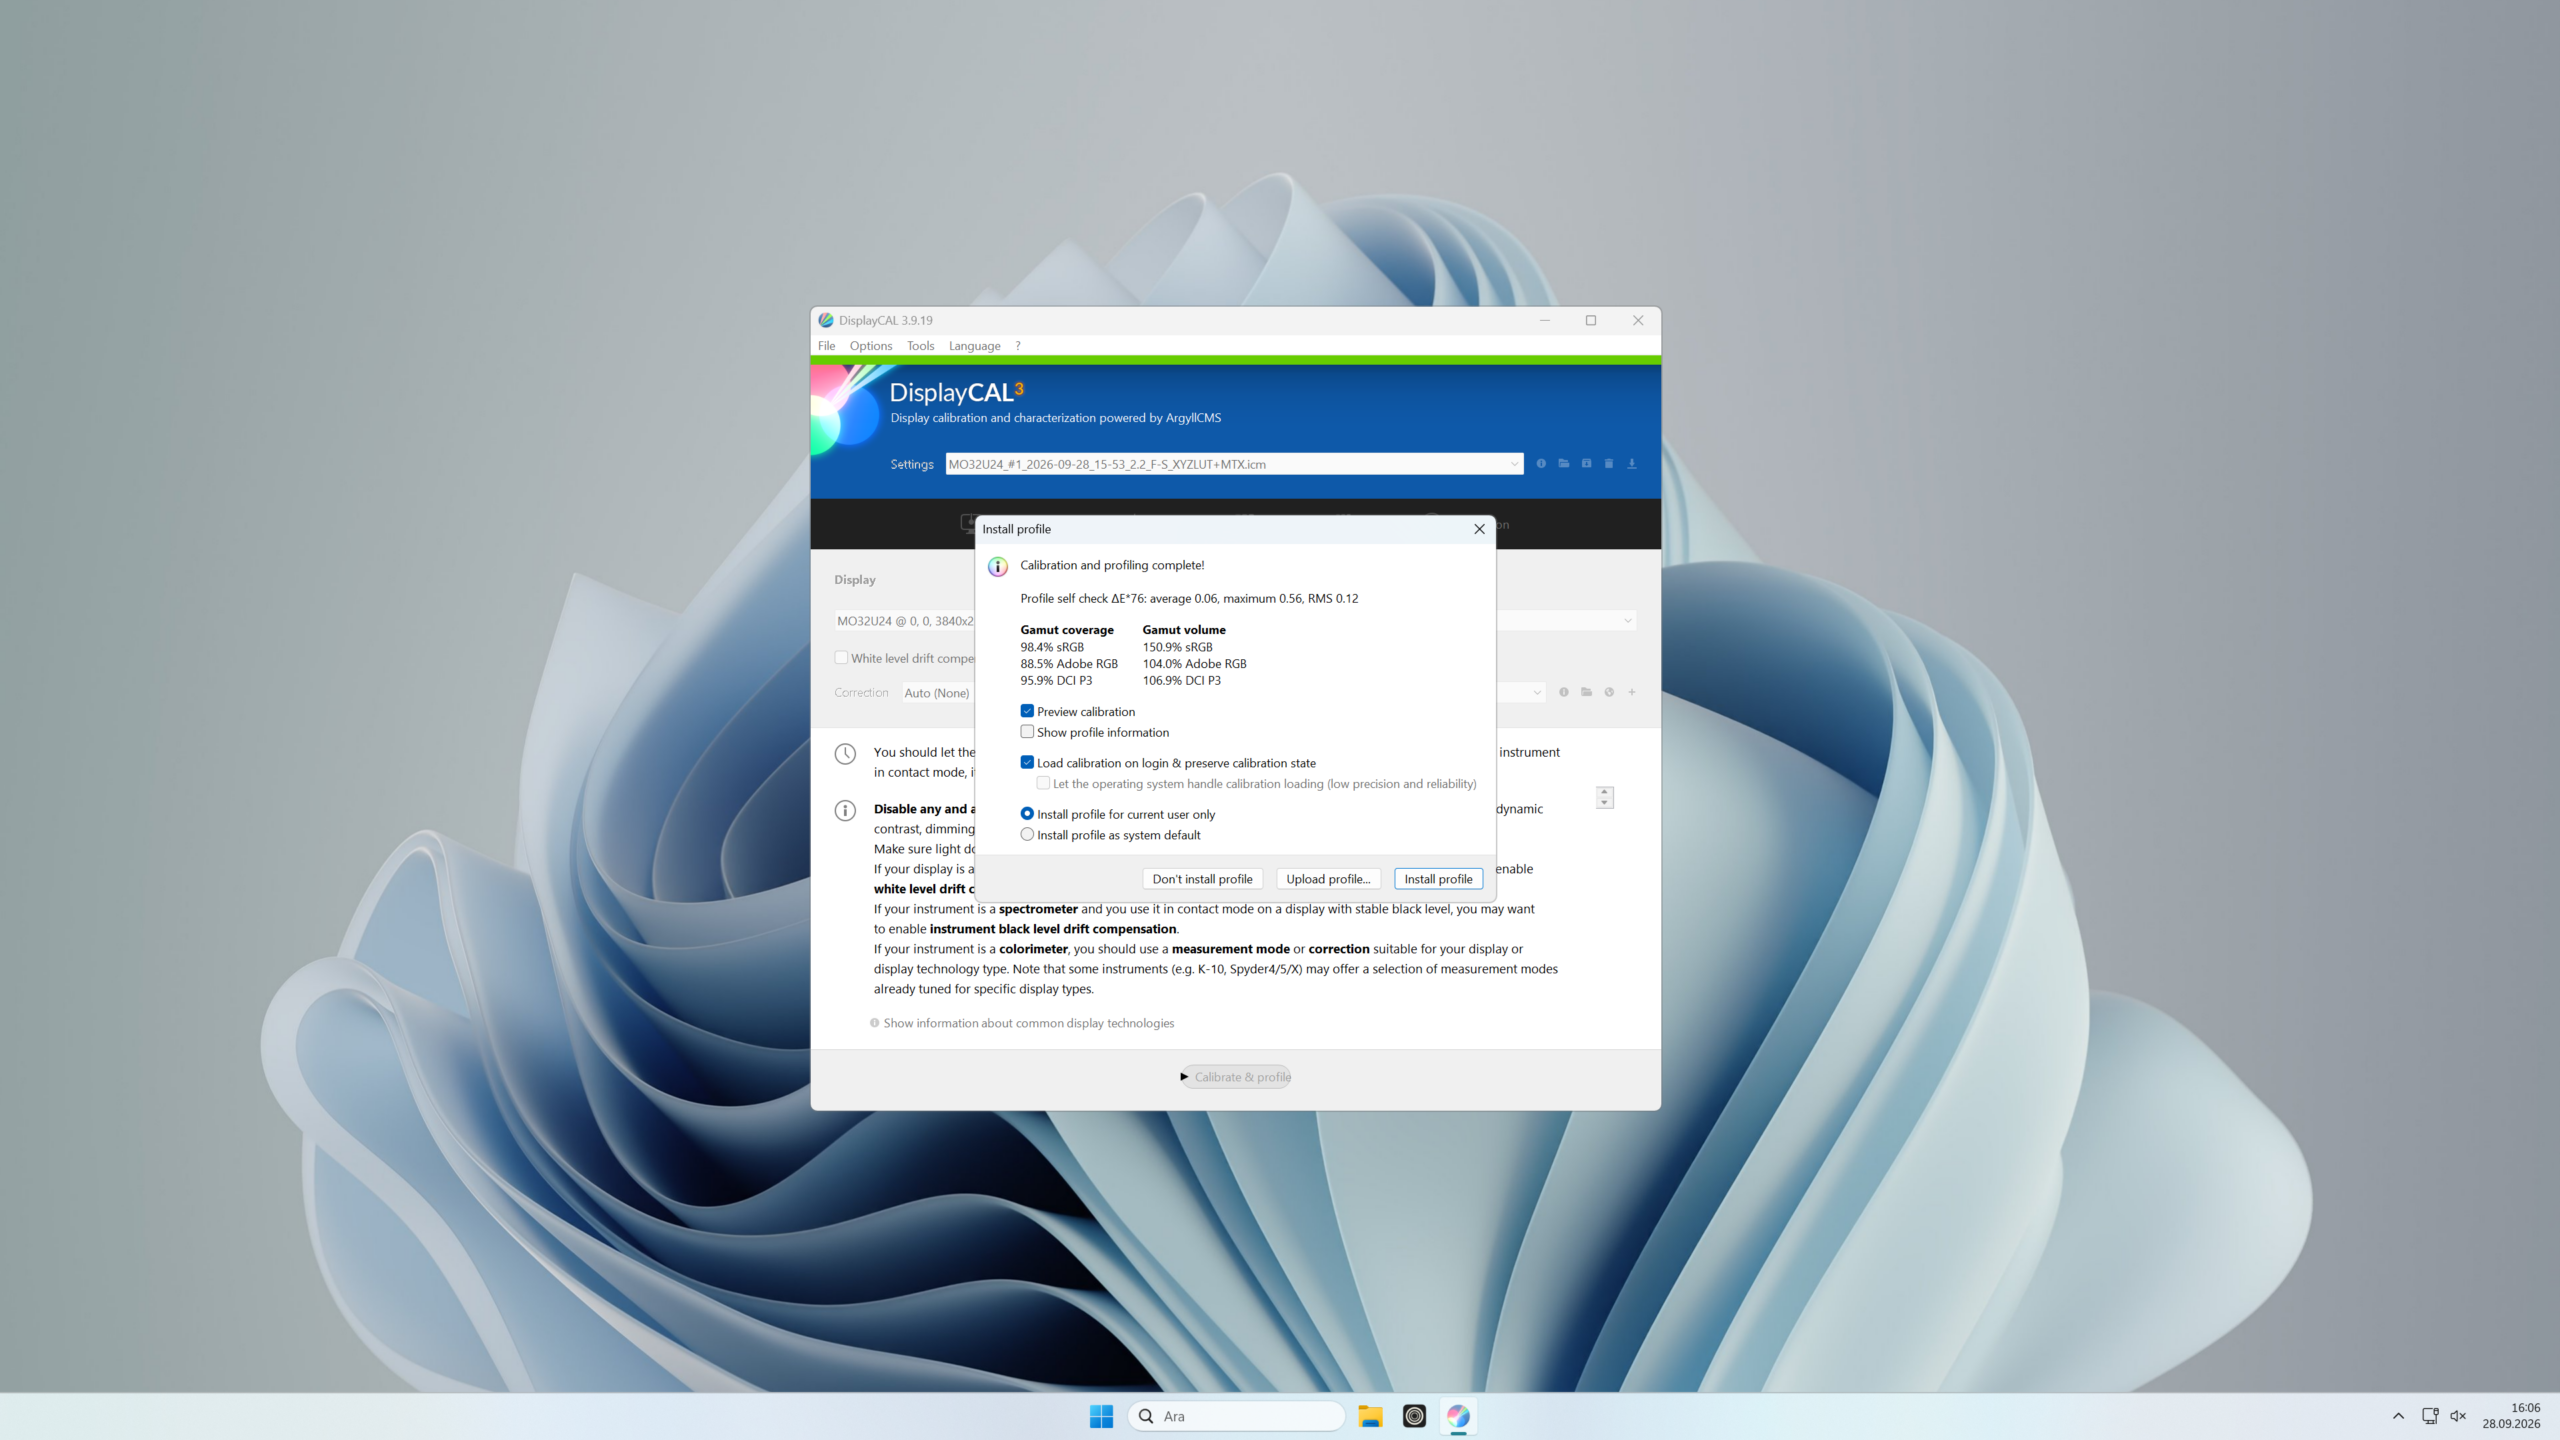Click the settings profile information icon
The width and height of the screenshot is (2560, 1440).
(1541, 463)
